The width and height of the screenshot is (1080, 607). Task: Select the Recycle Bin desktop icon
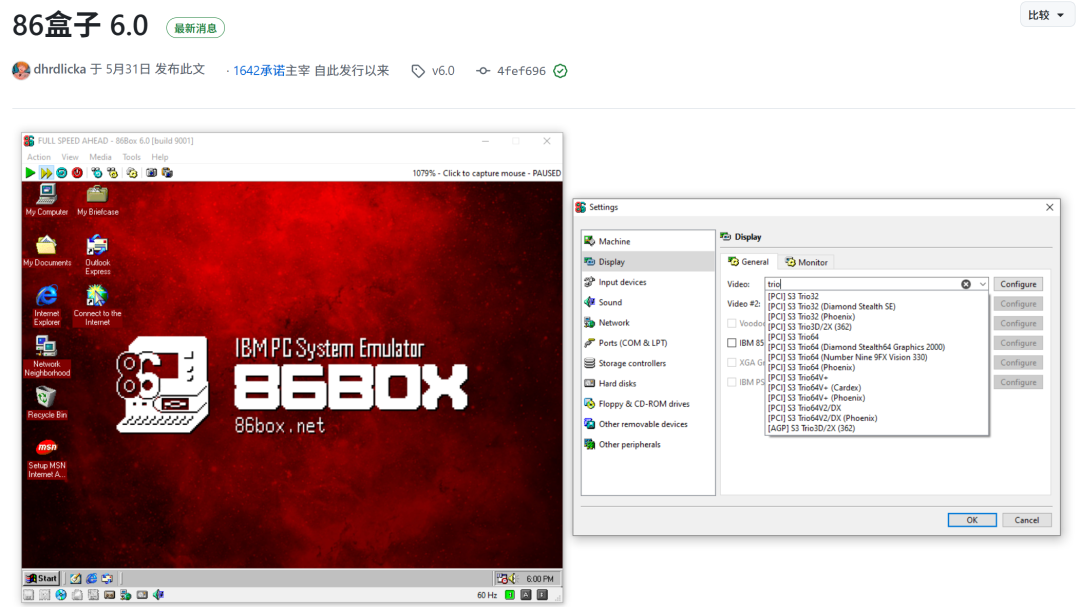pos(47,402)
